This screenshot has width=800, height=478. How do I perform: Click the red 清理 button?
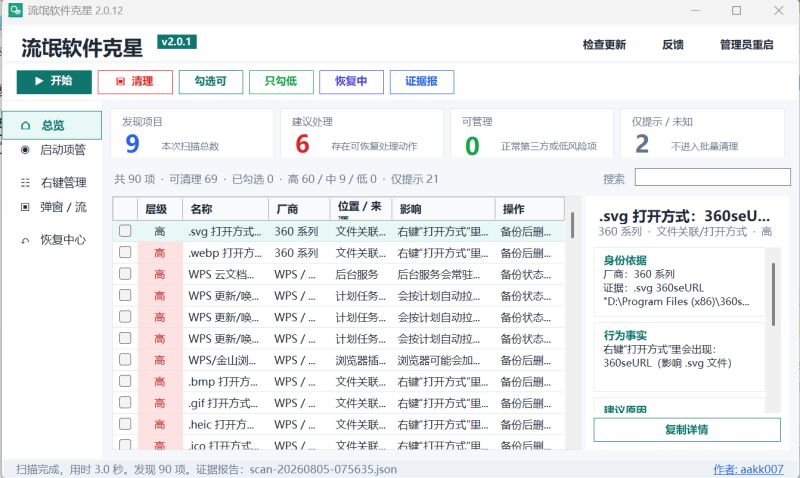[135, 82]
